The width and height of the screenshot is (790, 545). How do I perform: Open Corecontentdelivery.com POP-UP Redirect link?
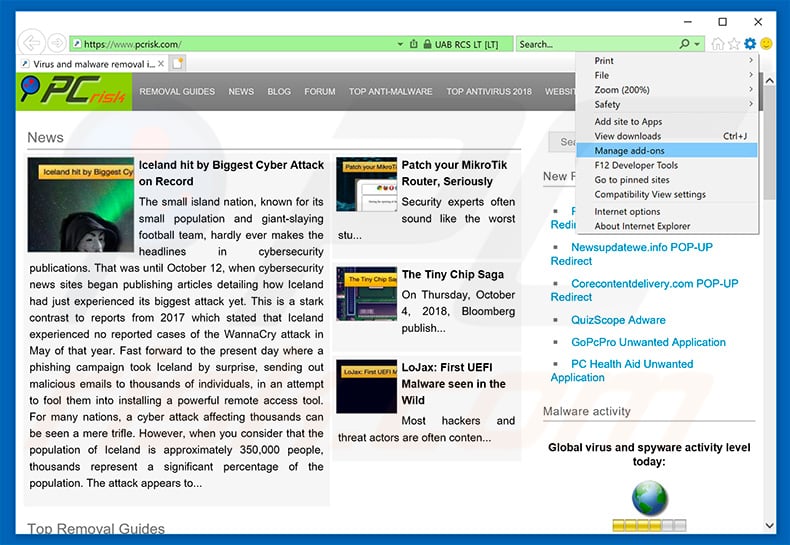coord(644,290)
